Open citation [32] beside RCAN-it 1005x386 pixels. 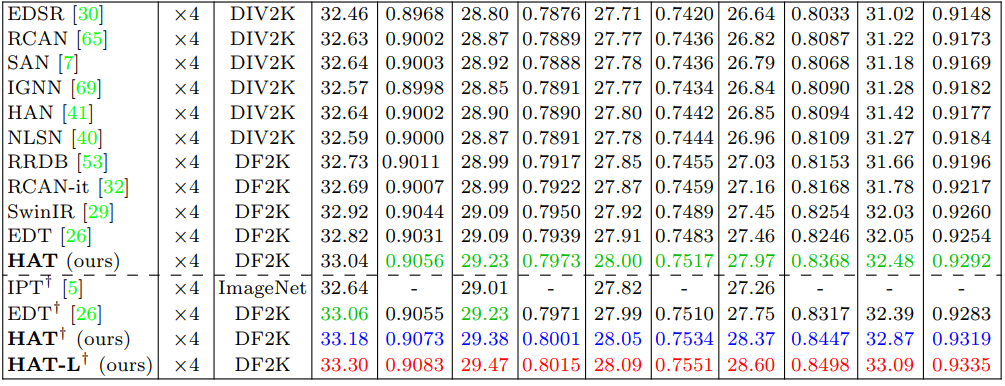(x=113, y=187)
